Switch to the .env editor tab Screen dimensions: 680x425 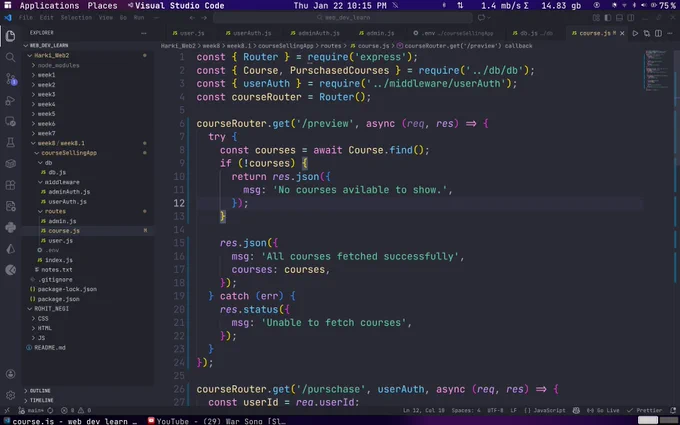[x=453, y=33]
